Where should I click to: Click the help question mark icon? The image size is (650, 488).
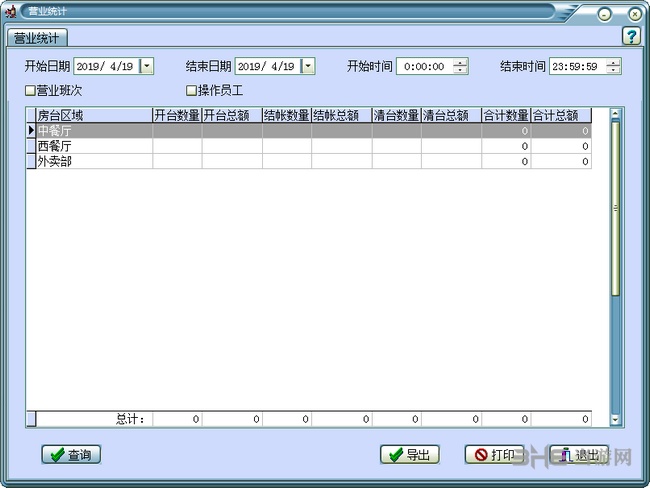click(631, 36)
